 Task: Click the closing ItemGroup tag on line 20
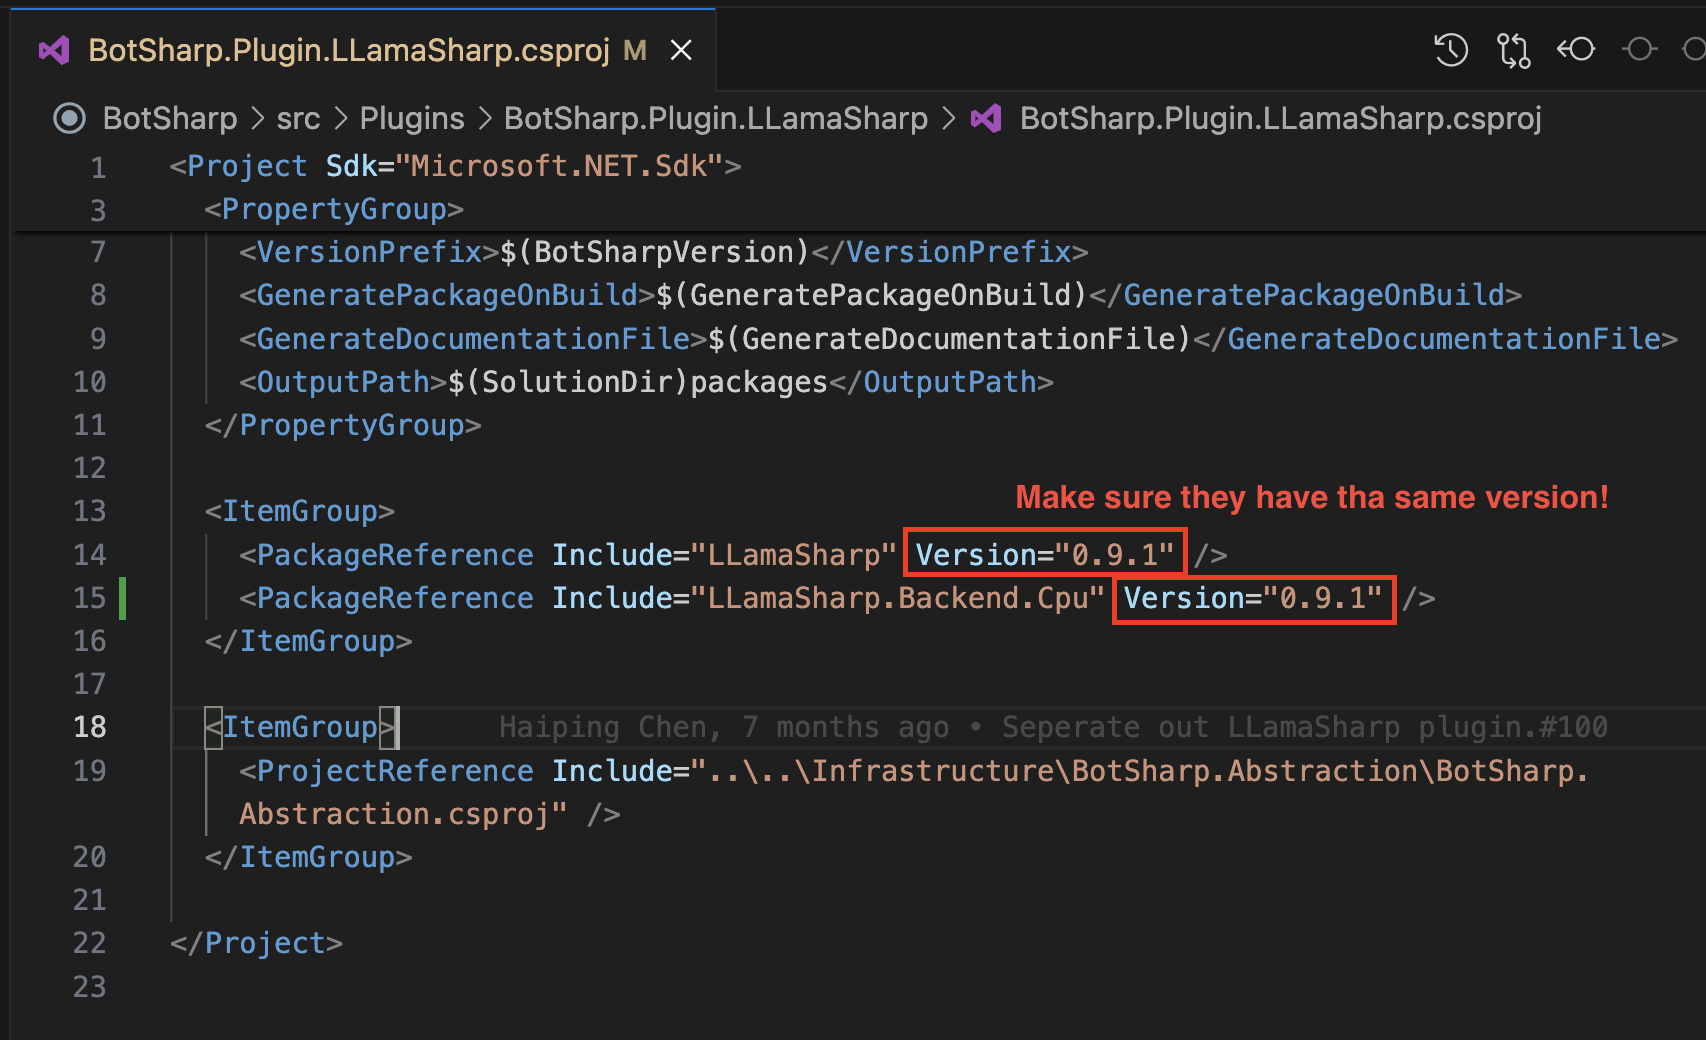(x=308, y=857)
